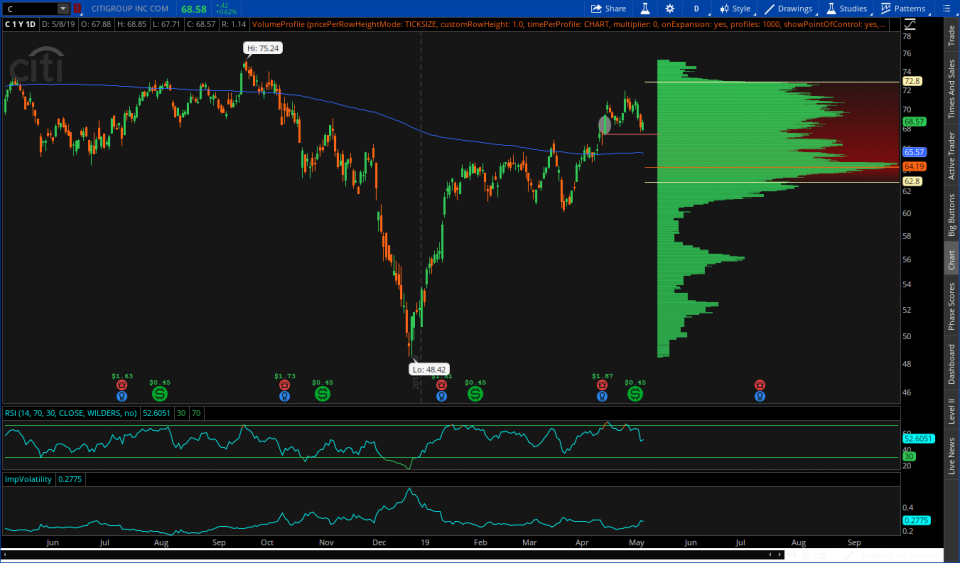Click the earnings phone icon labeled $1.87
The image size is (960, 563).
(602, 385)
